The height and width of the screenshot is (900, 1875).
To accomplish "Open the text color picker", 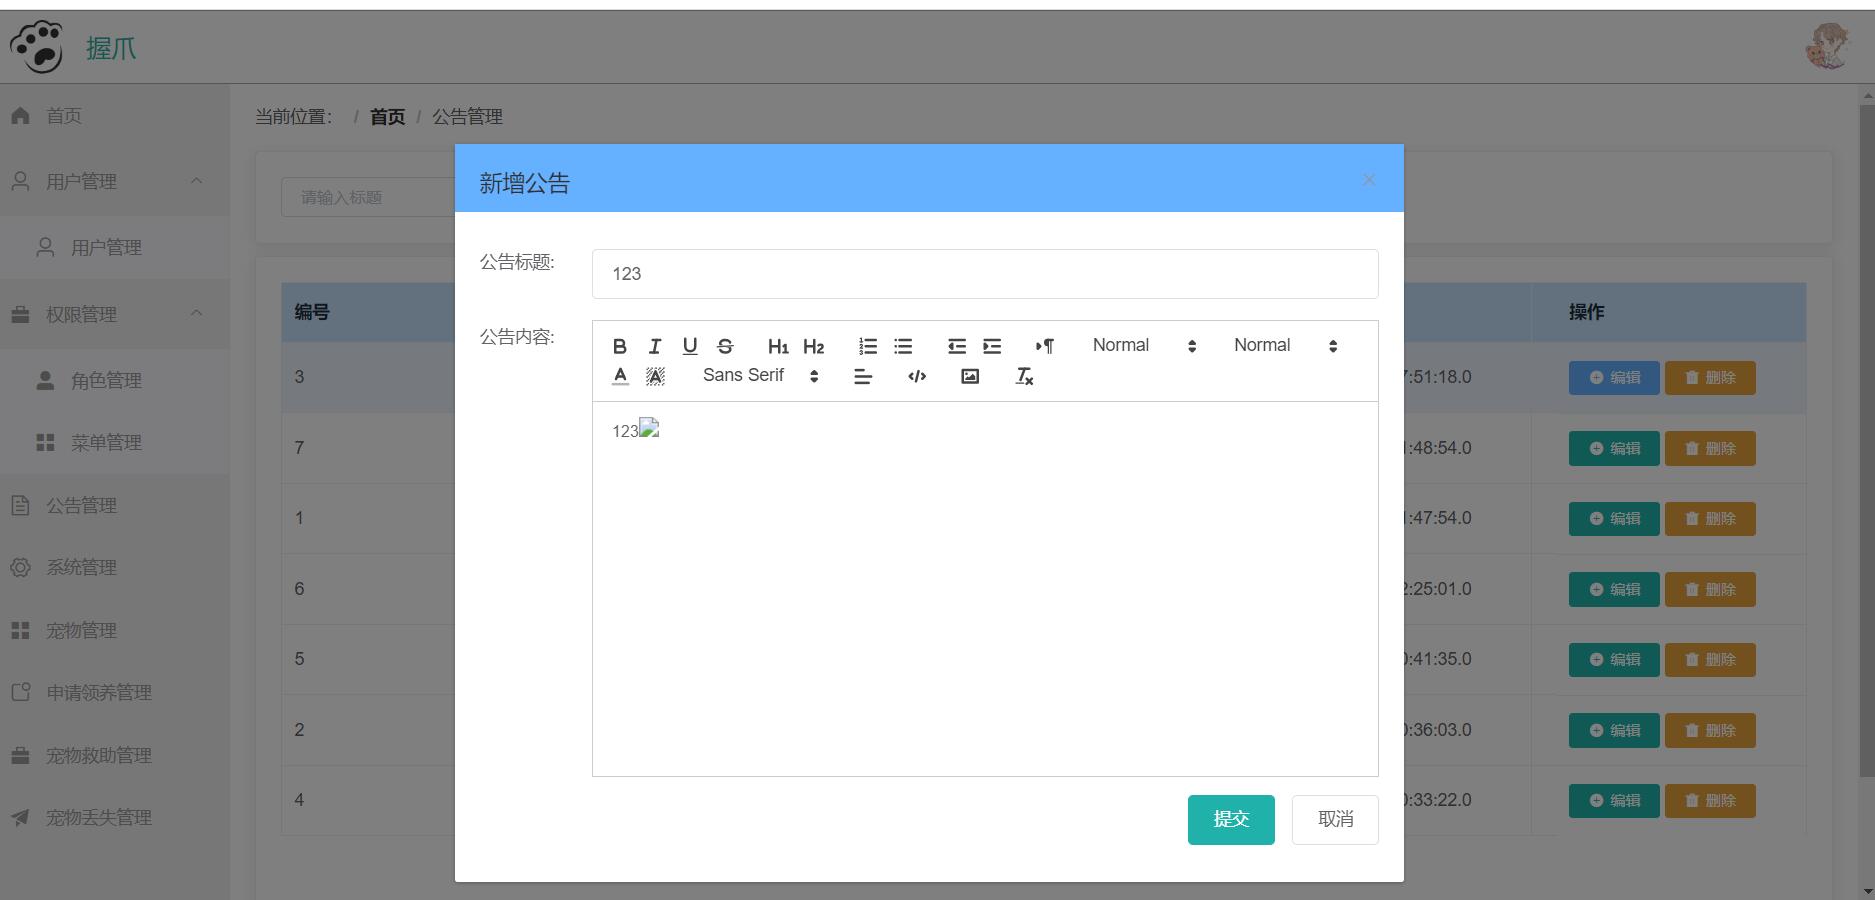I will (x=620, y=376).
